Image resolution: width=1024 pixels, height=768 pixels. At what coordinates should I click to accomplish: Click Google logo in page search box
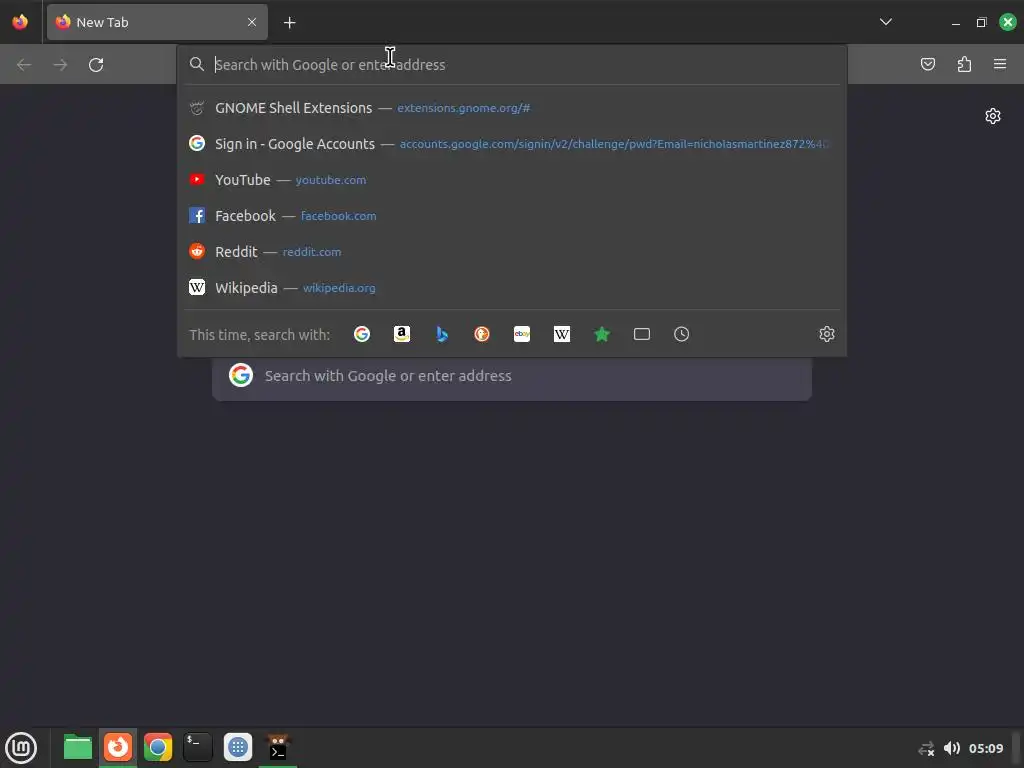[241, 376]
